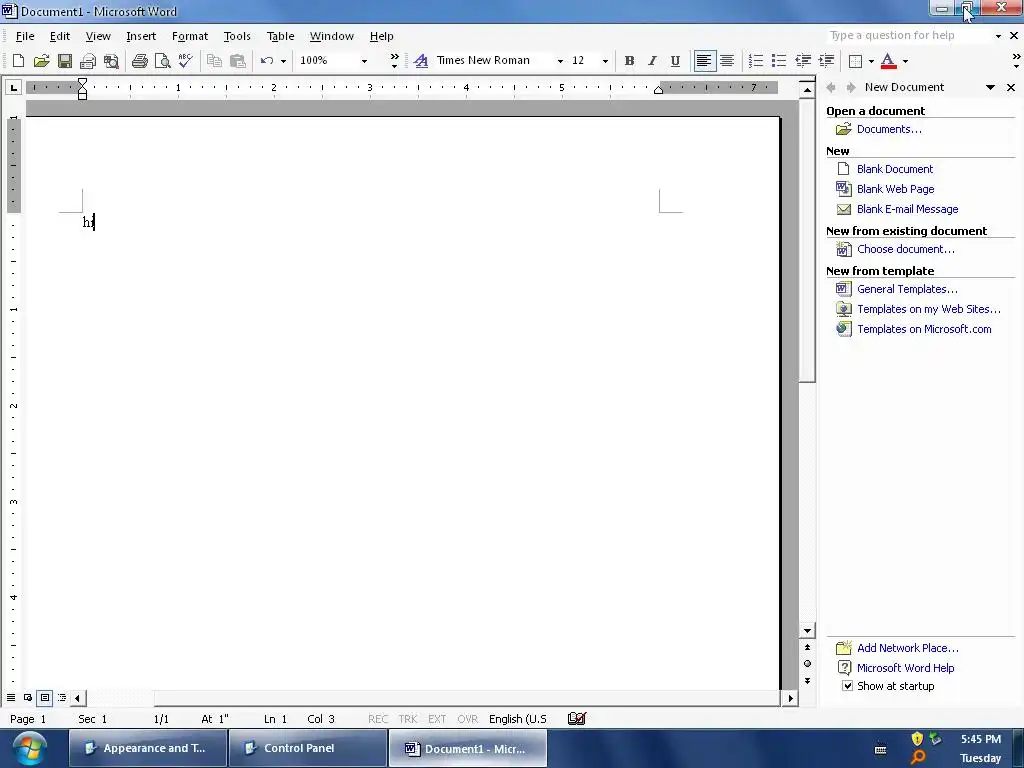Click Templates on Microsoft.com link
The width and height of the screenshot is (1024, 768).
(x=924, y=329)
